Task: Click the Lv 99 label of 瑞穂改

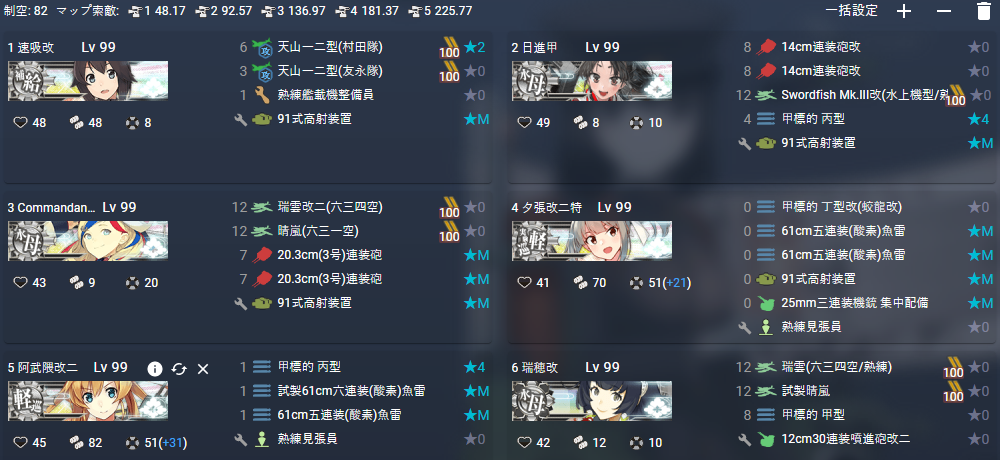Action: pos(602,367)
